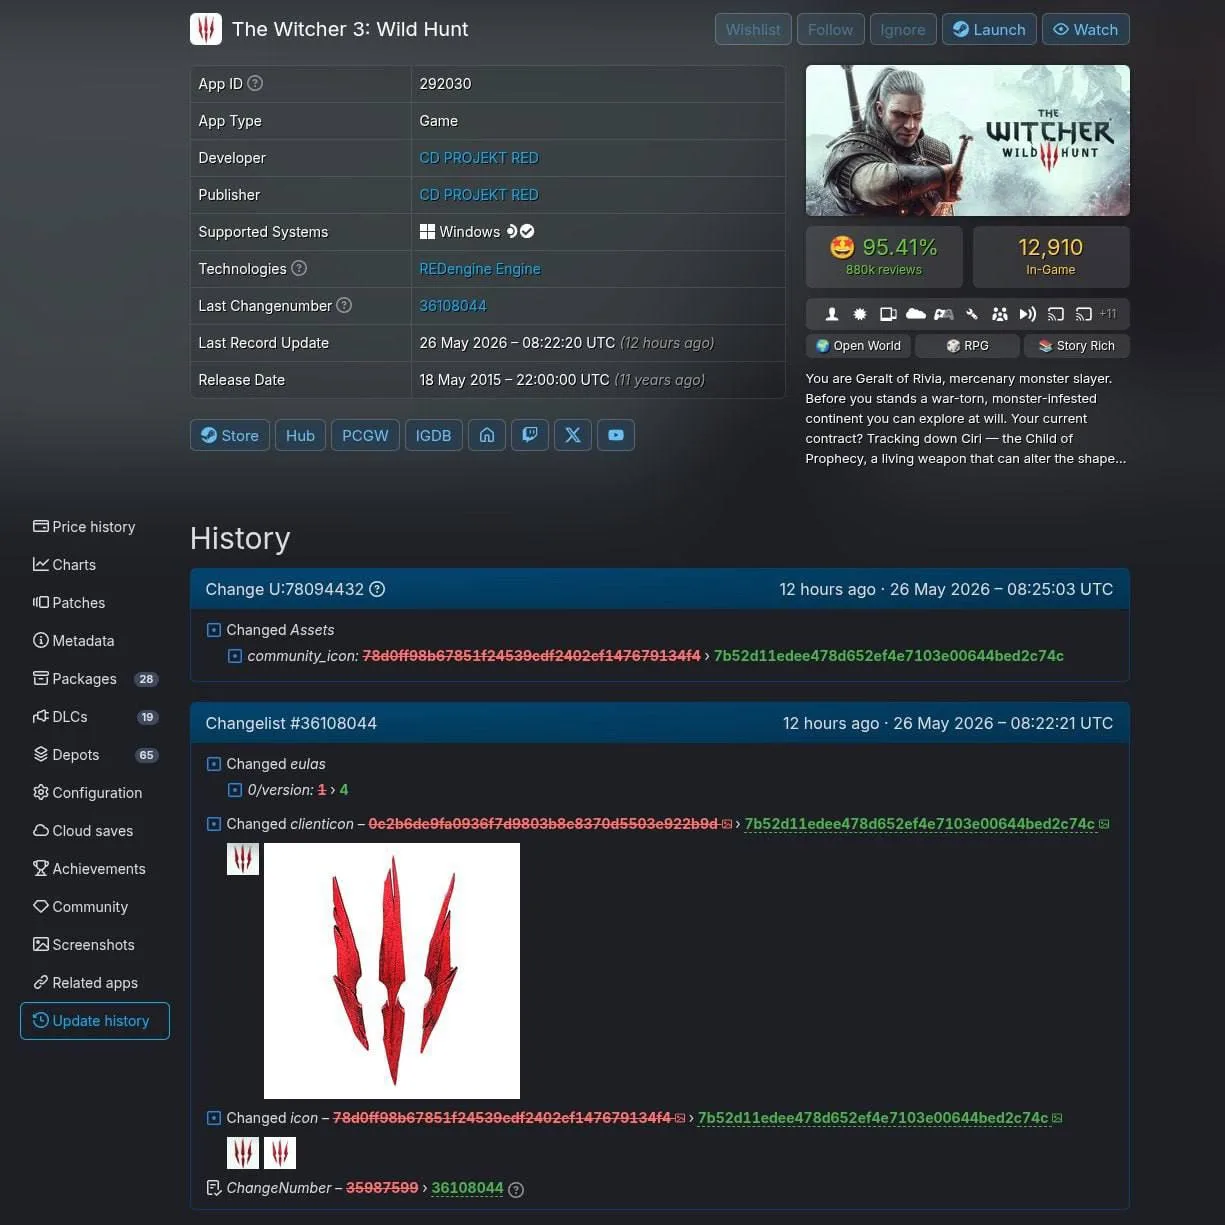Collapse the Changed icon entry

coord(213,1118)
